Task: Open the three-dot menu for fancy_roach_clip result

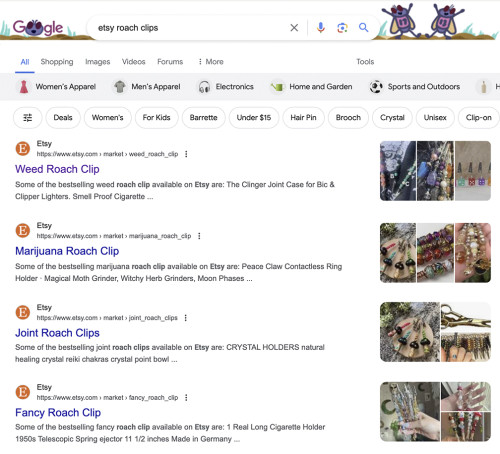Action: pyautogui.click(x=186, y=398)
